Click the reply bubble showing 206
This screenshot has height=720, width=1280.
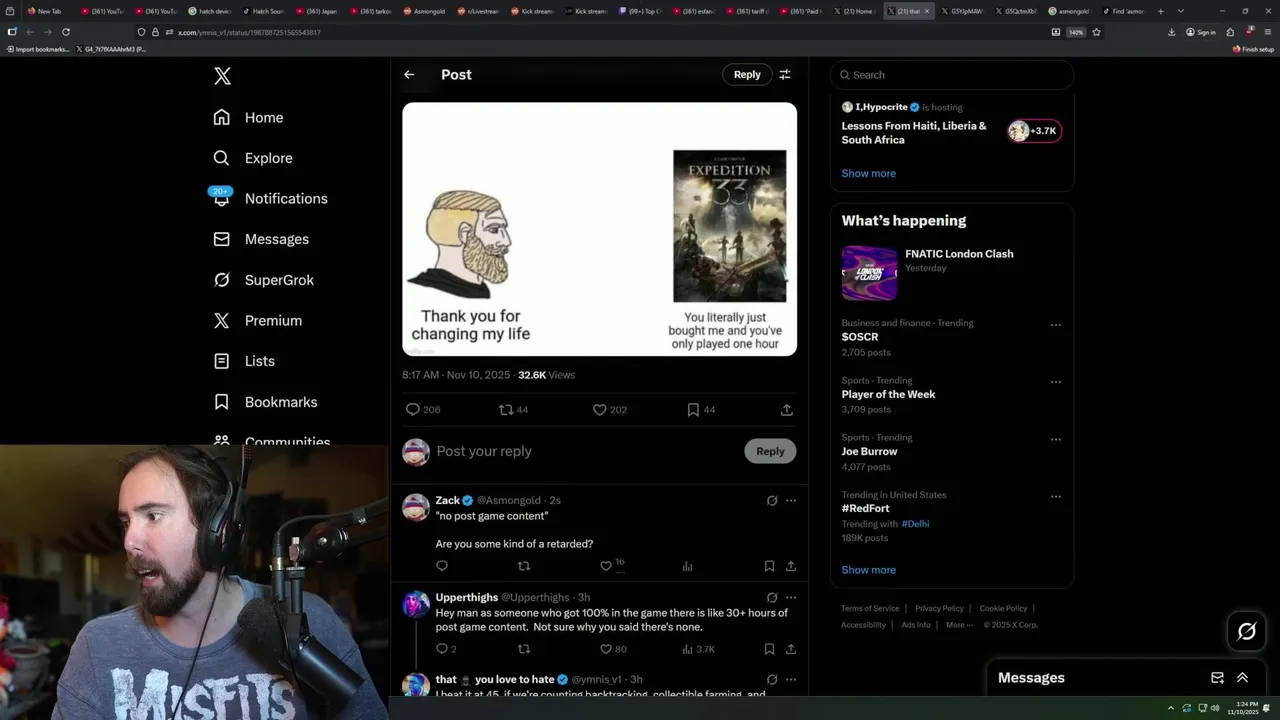pos(423,410)
